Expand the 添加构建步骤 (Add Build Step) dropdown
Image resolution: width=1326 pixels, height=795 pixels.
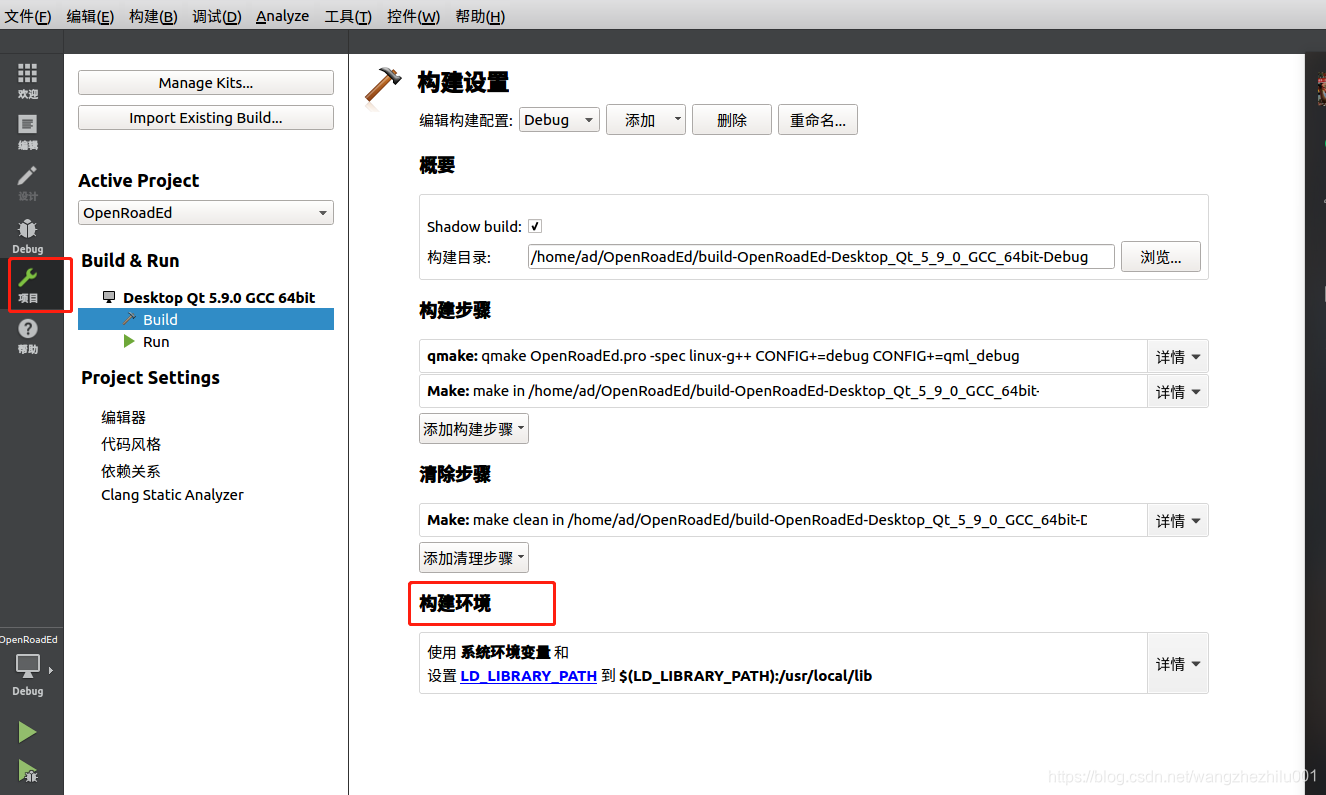[473, 428]
